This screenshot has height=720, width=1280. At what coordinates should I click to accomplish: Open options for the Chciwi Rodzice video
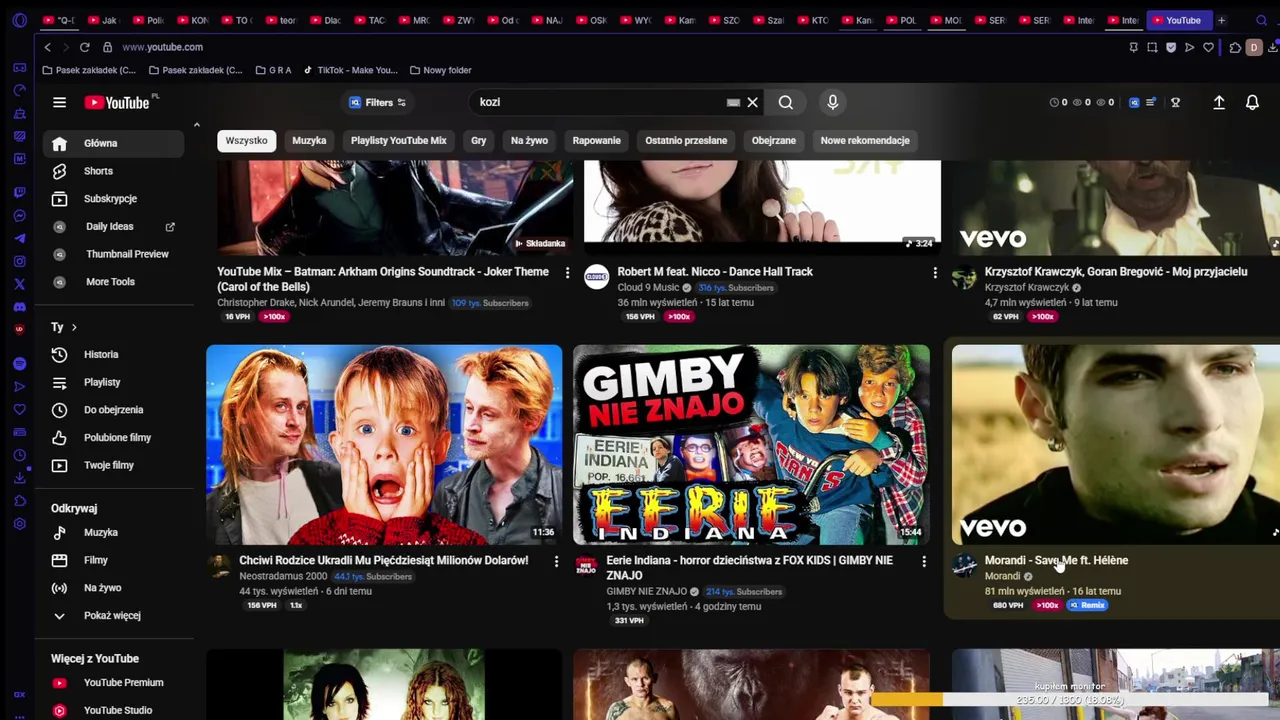556,561
